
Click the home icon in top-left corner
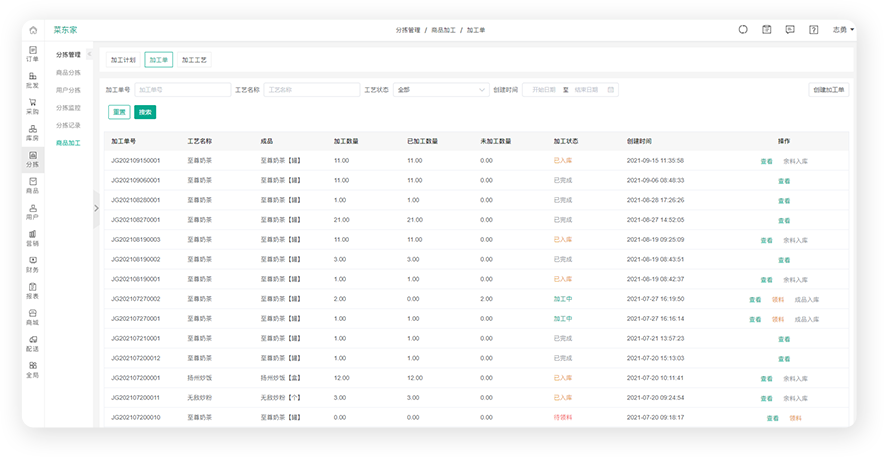(33, 30)
